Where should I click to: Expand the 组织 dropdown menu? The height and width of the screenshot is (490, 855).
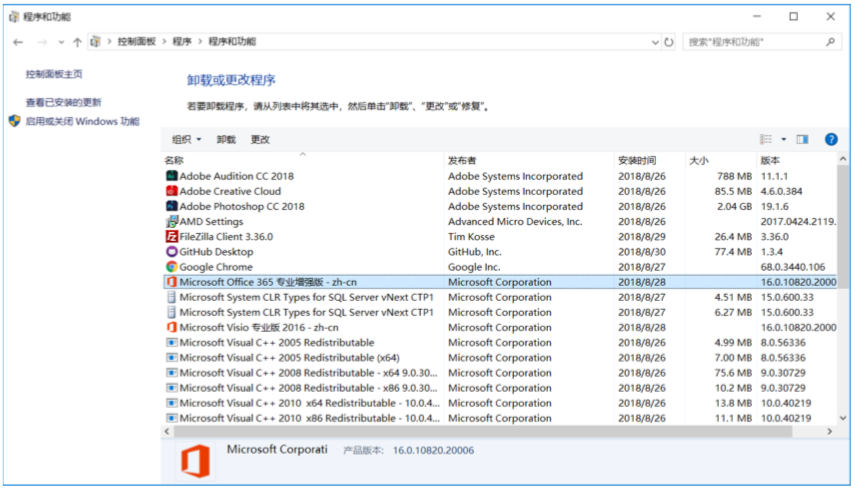pyautogui.click(x=186, y=140)
